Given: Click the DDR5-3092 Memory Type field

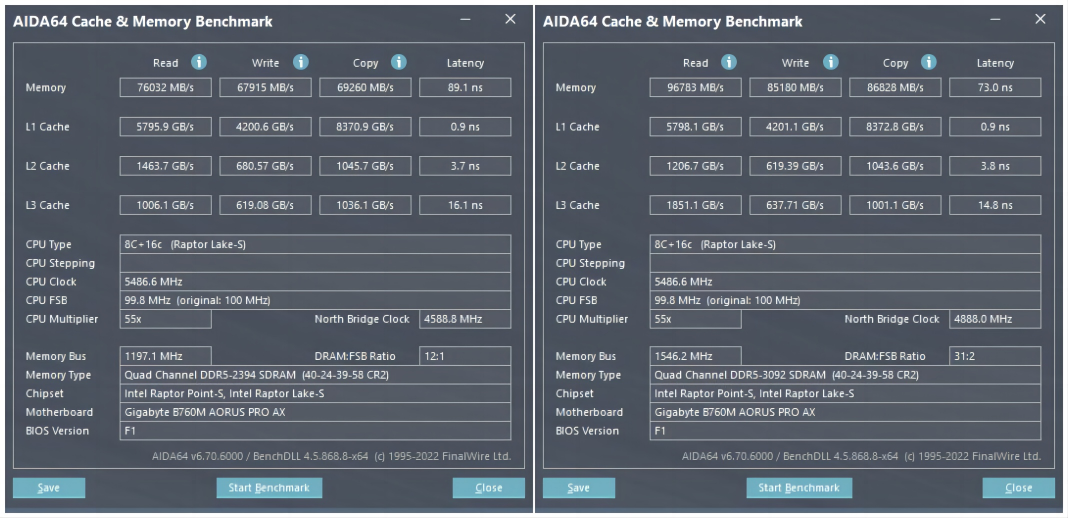Looking at the screenshot, I should coord(845,375).
